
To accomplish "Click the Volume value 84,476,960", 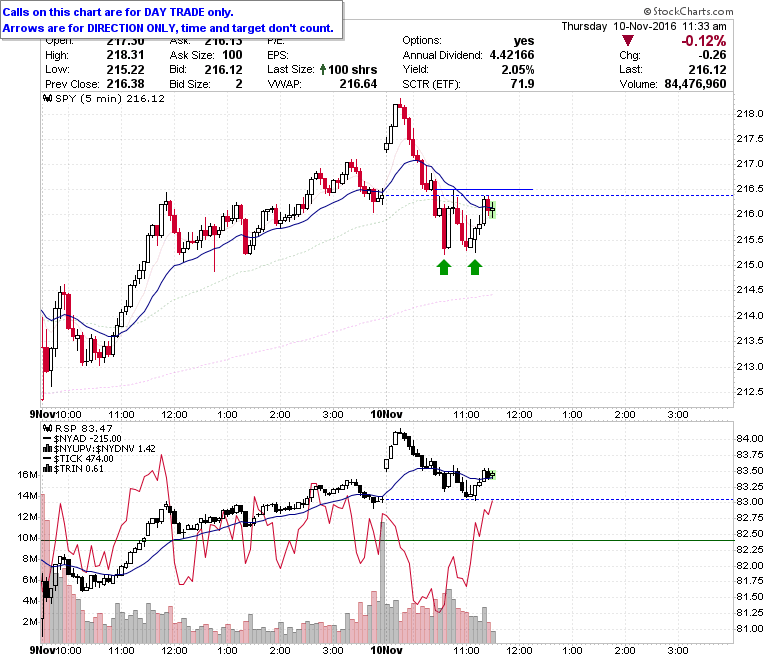I will tap(695, 84).
